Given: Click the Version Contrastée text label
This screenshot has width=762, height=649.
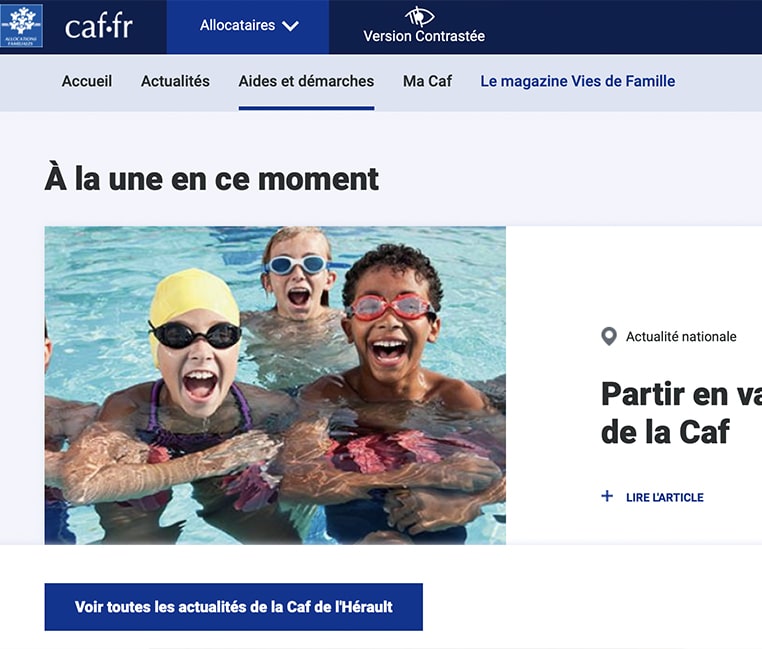Looking at the screenshot, I should (424, 36).
